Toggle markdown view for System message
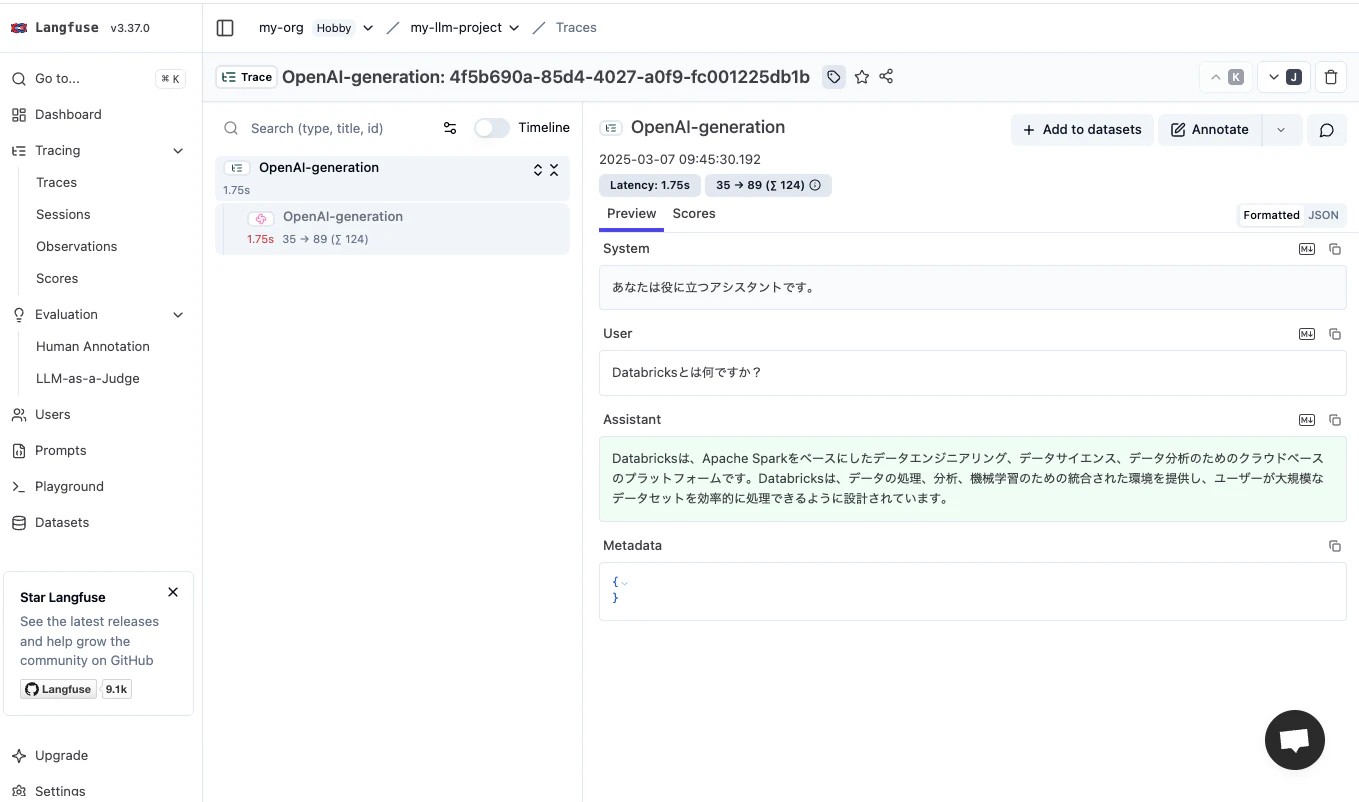Screen dimensions: 1359x802 click(x=1307, y=249)
